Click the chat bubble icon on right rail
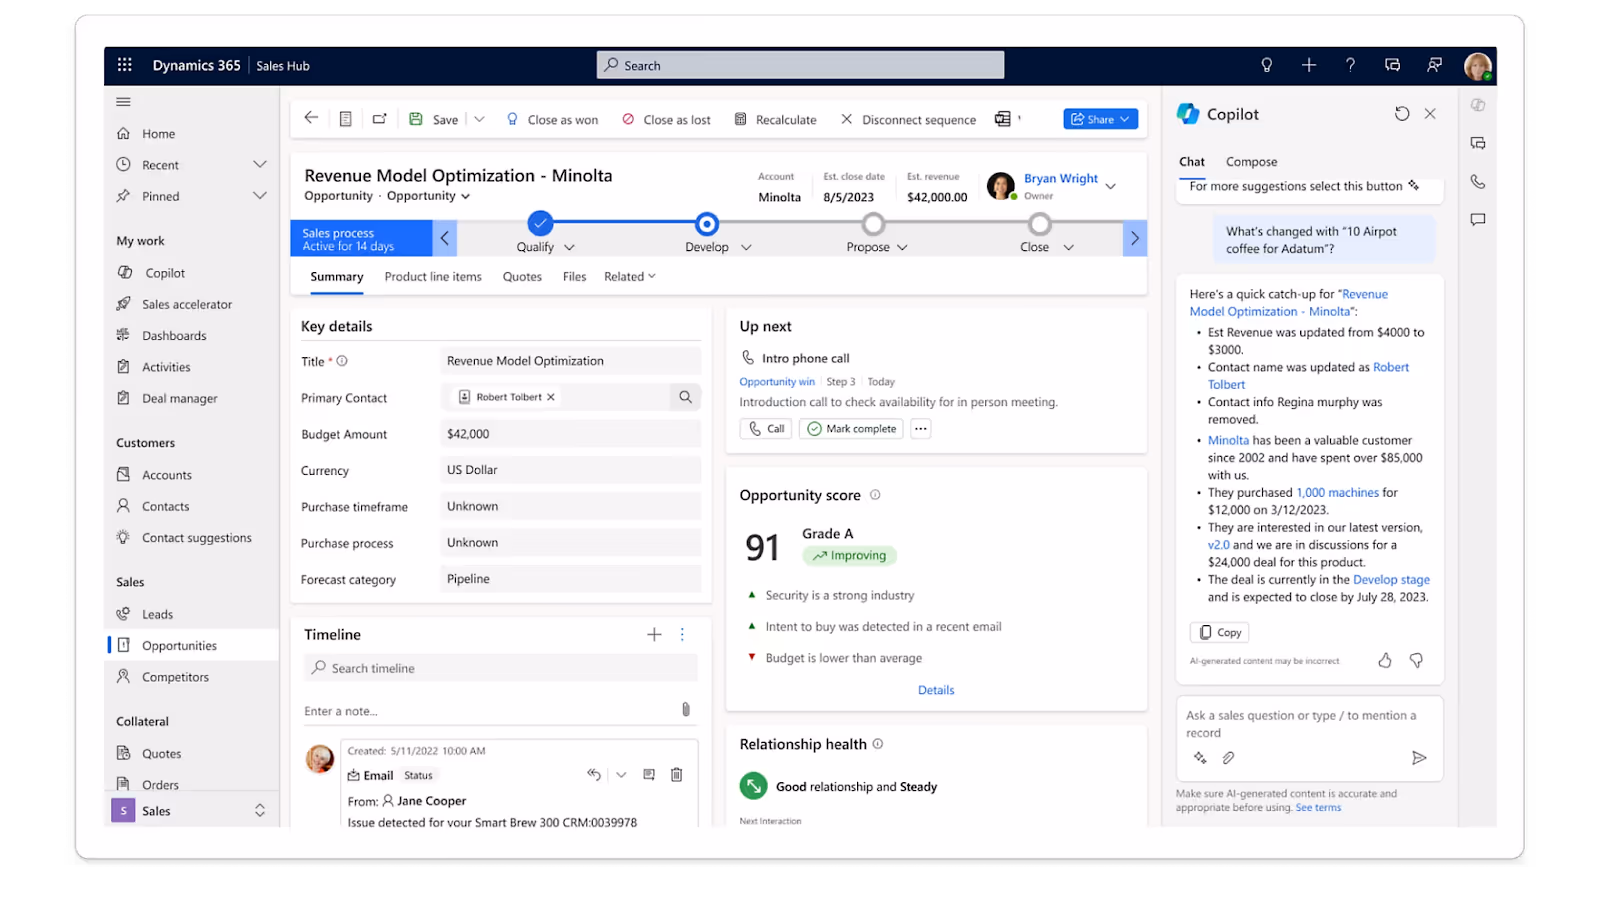 [1478, 219]
